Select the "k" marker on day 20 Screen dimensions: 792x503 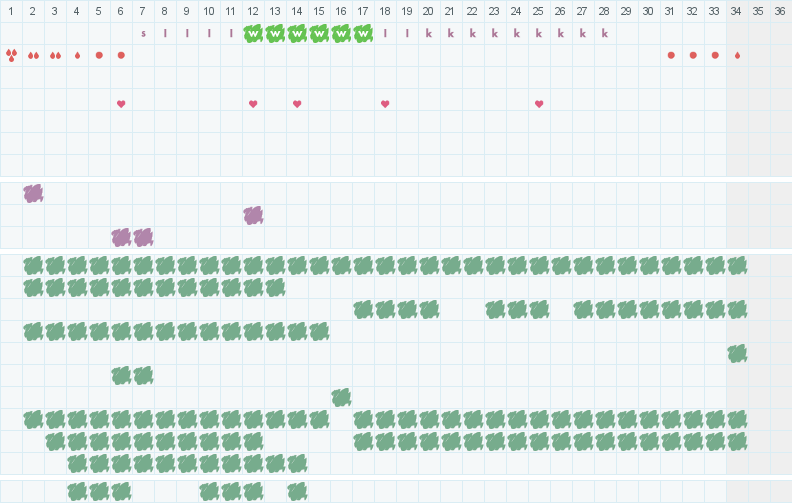(x=428, y=33)
